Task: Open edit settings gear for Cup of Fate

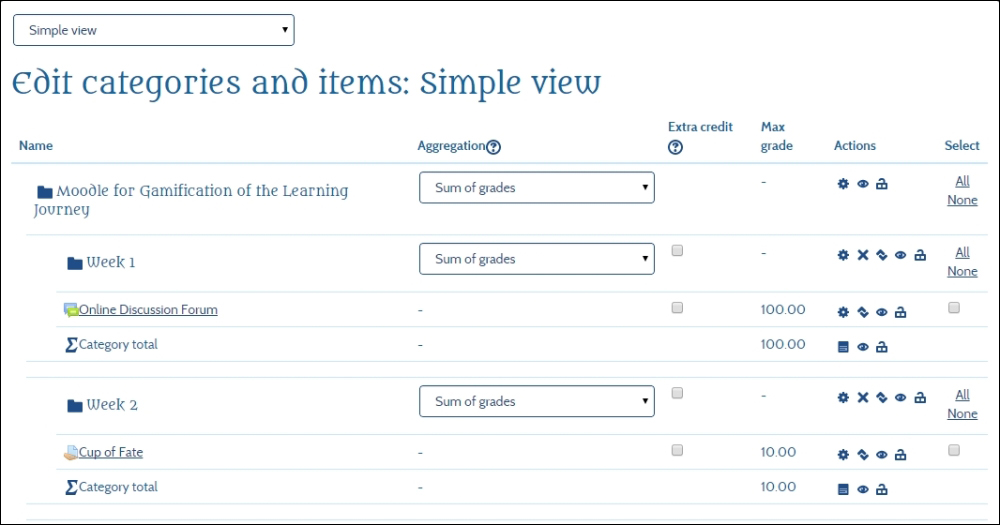Action: 843,455
